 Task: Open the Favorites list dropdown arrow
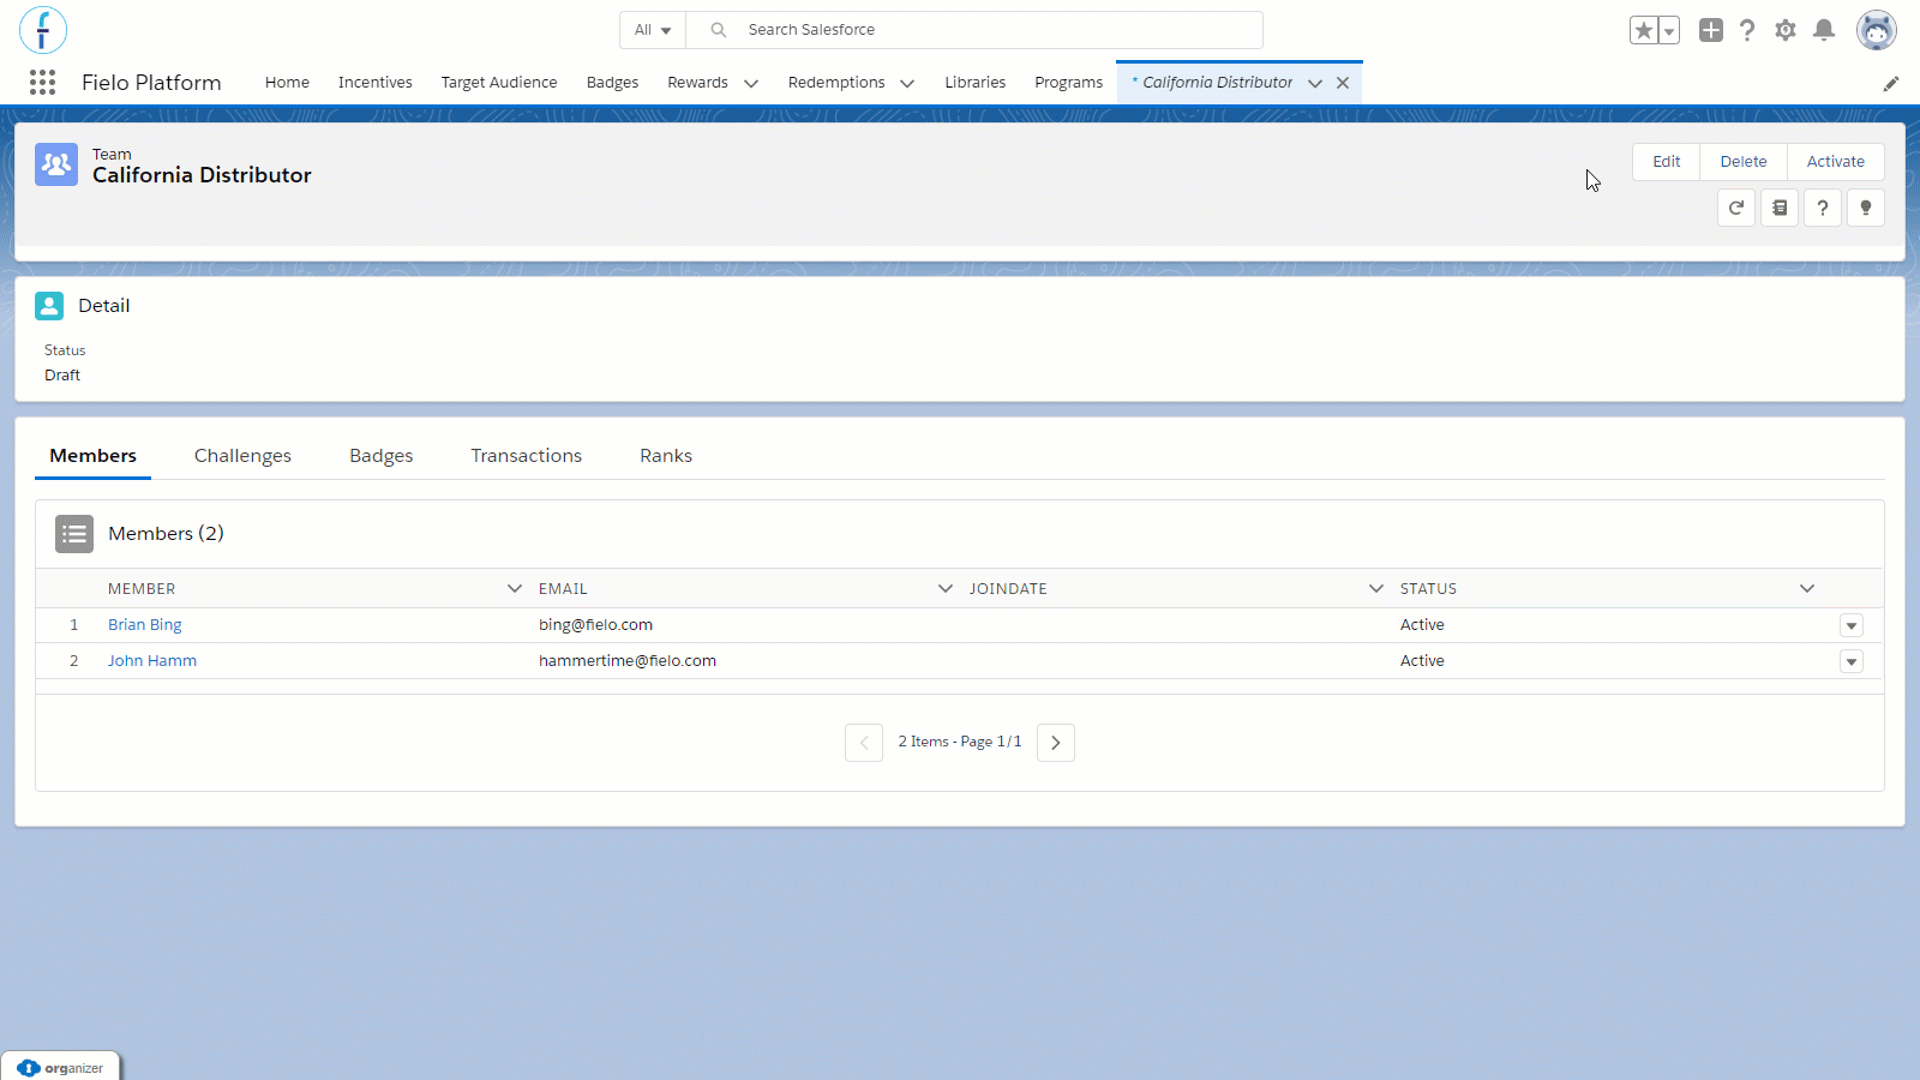click(x=1669, y=30)
